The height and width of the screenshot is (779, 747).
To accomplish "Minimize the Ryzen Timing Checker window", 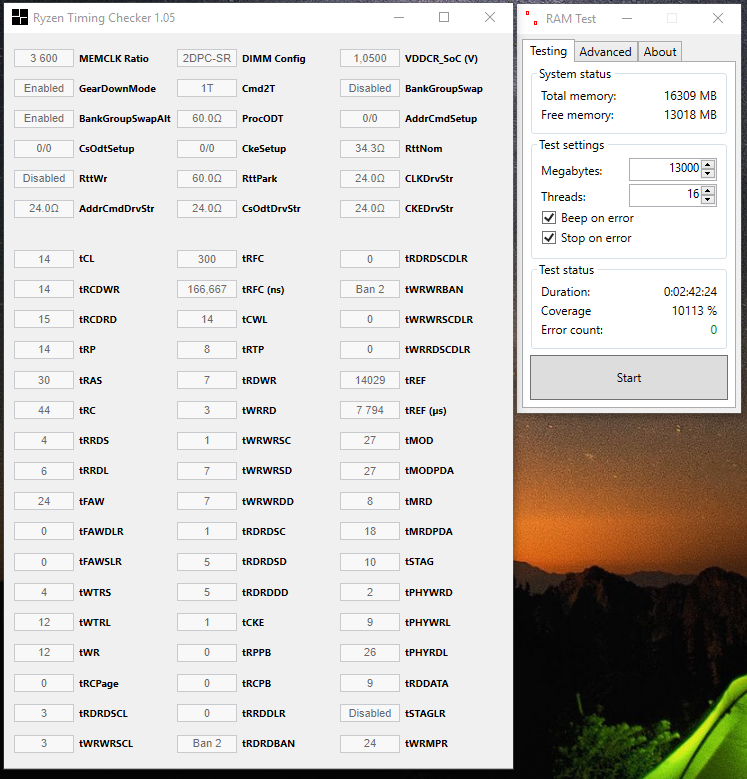I will 399,17.
